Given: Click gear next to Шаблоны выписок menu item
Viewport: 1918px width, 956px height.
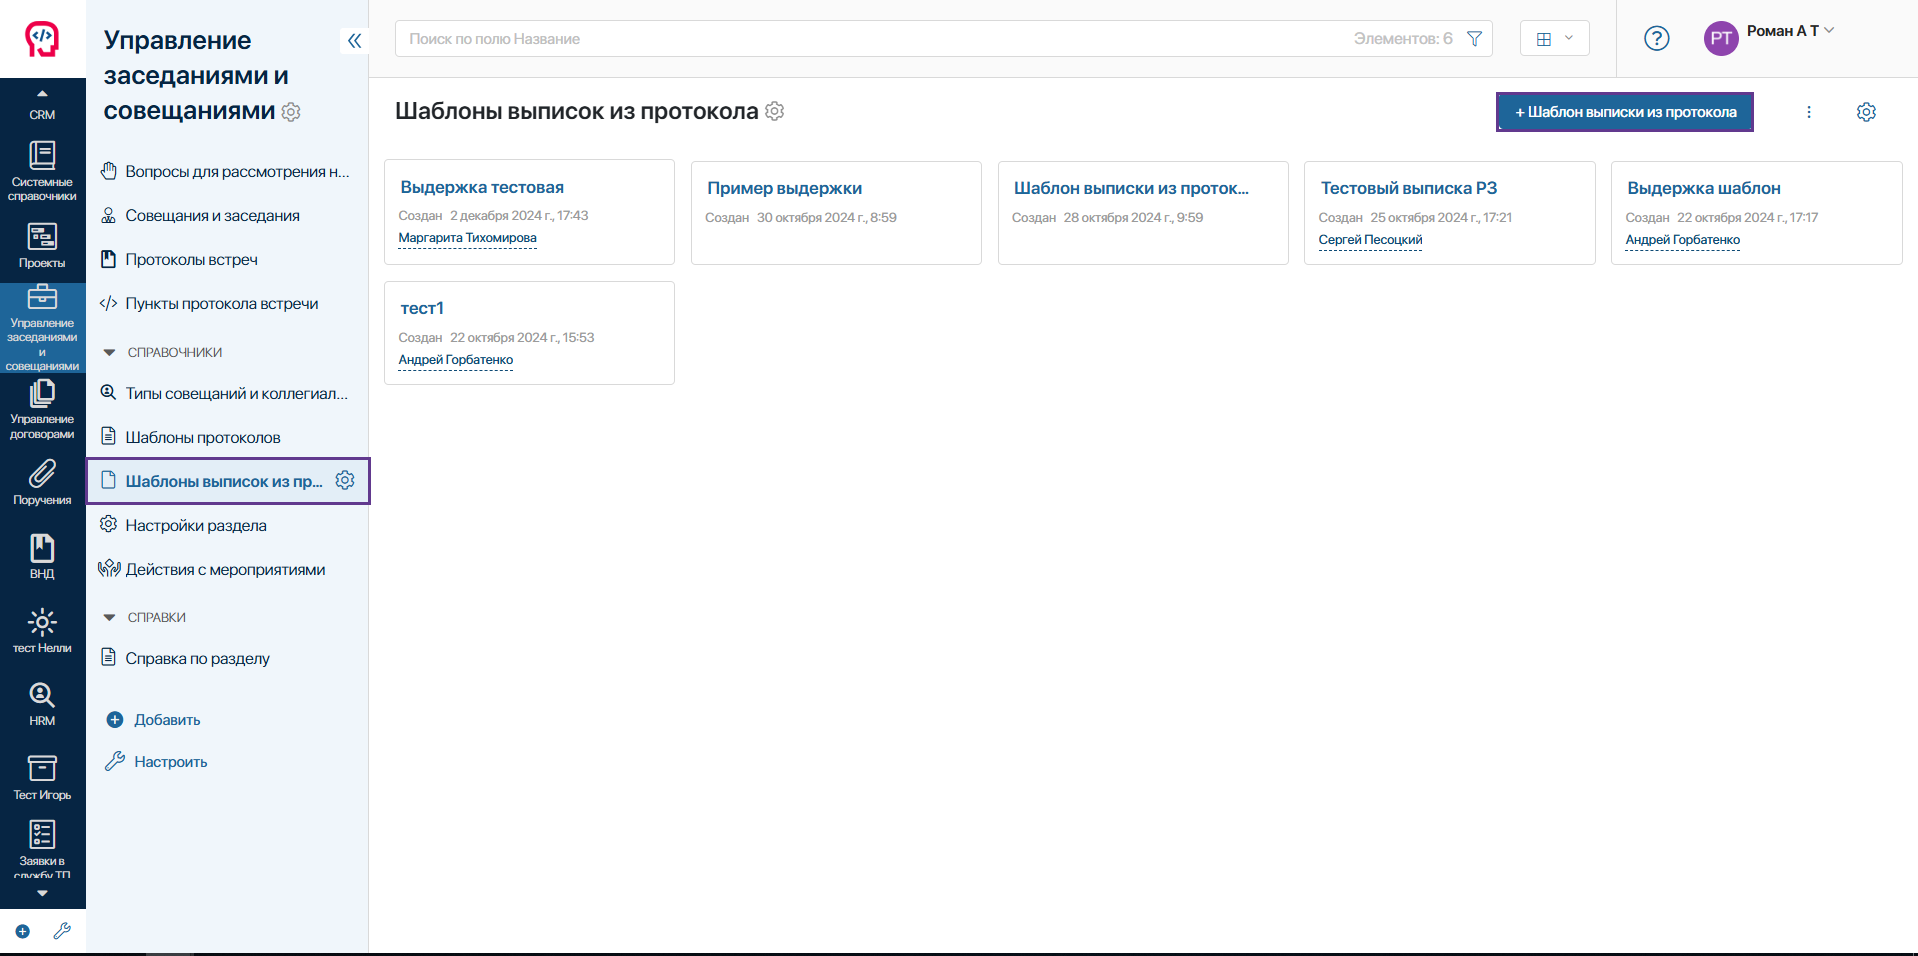Looking at the screenshot, I should [345, 481].
